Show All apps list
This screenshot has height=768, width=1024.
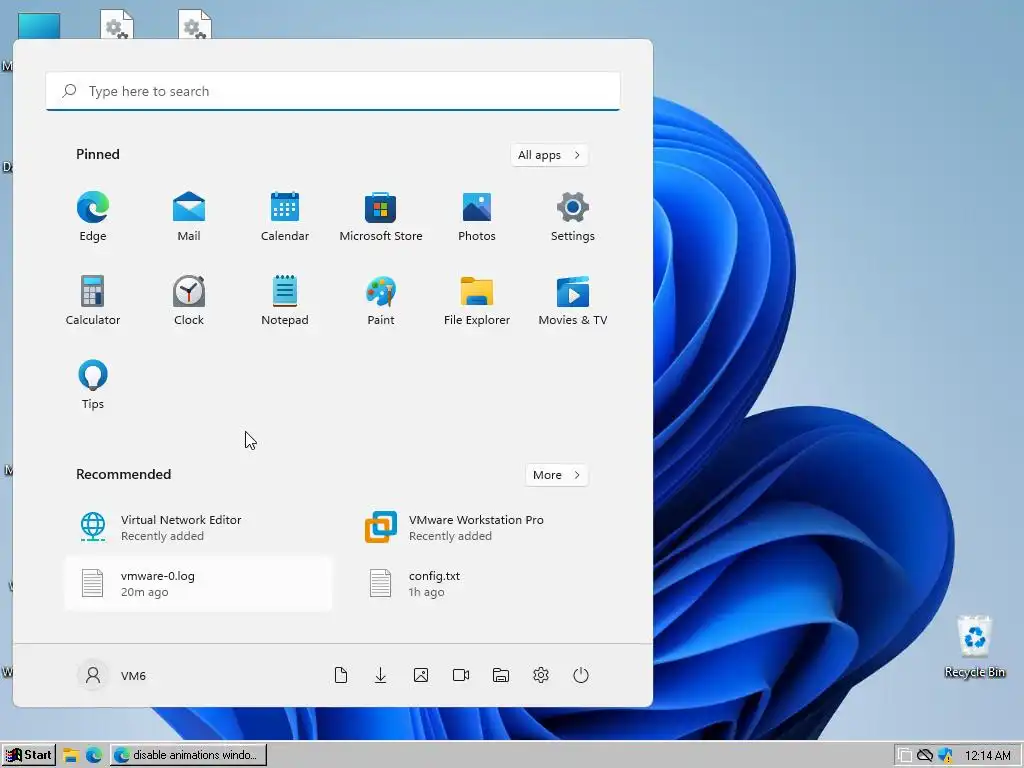[549, 155]
